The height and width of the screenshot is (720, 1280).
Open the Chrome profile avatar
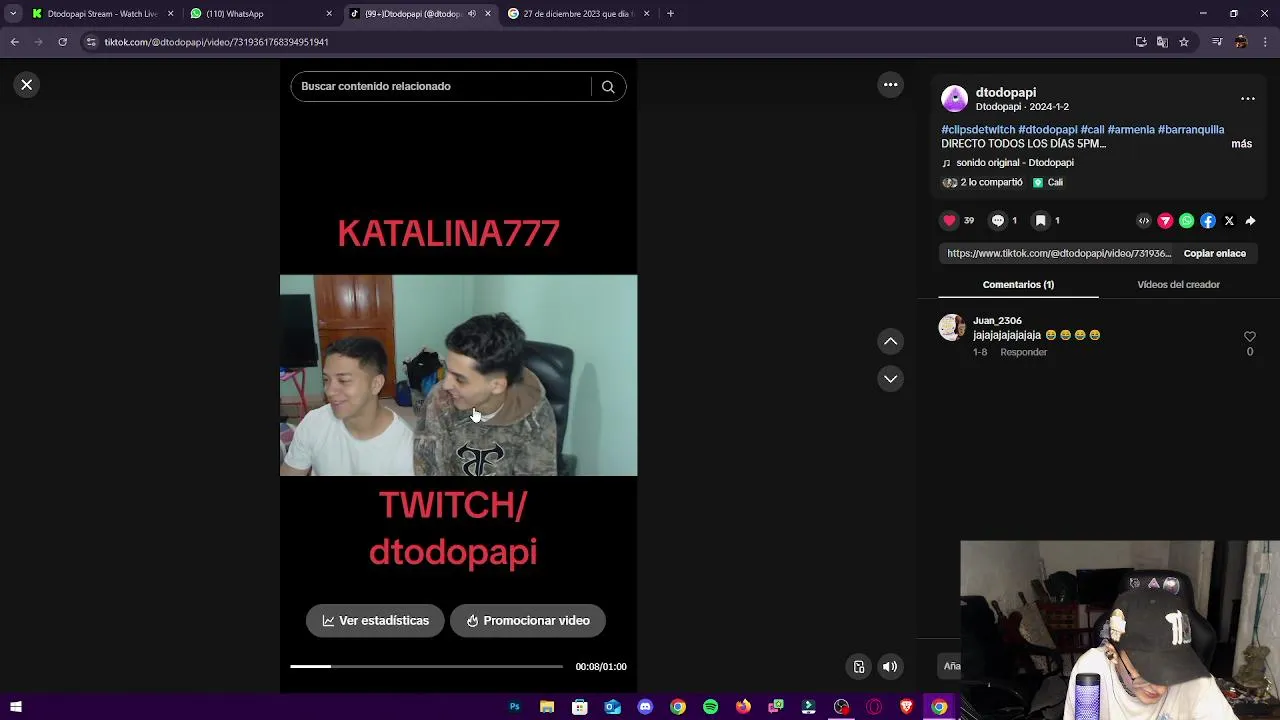(x=1241, y=42)
